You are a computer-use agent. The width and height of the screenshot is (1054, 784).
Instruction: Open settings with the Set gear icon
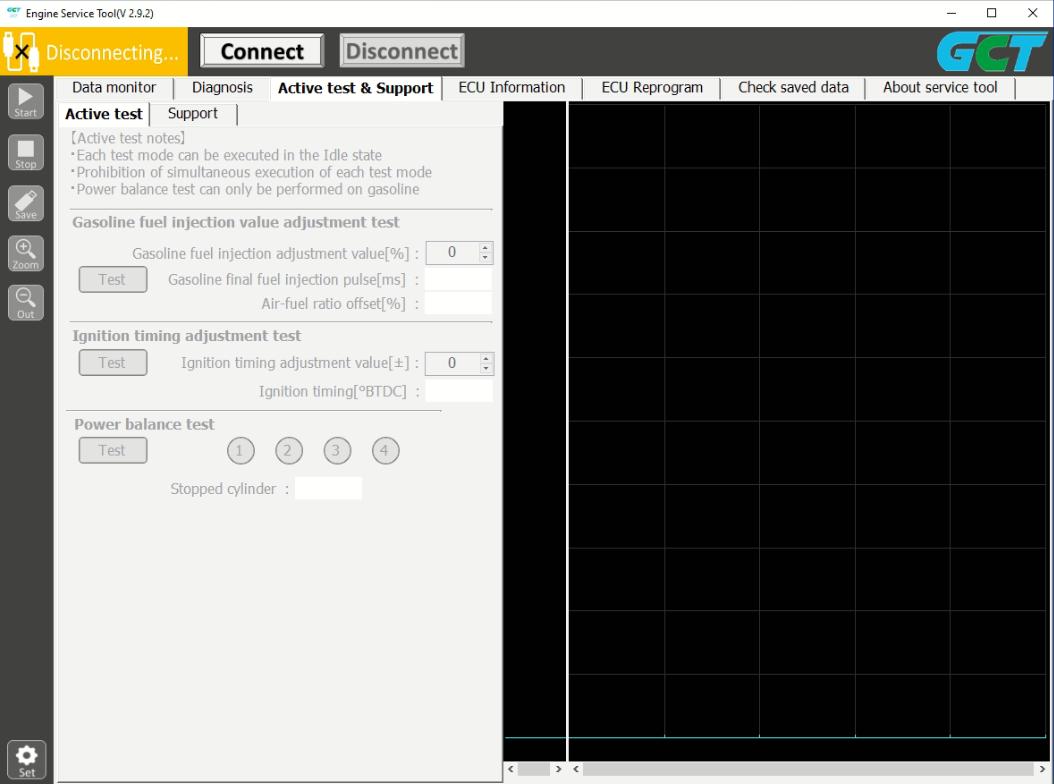pyautogui.click(x=25, y=758)
